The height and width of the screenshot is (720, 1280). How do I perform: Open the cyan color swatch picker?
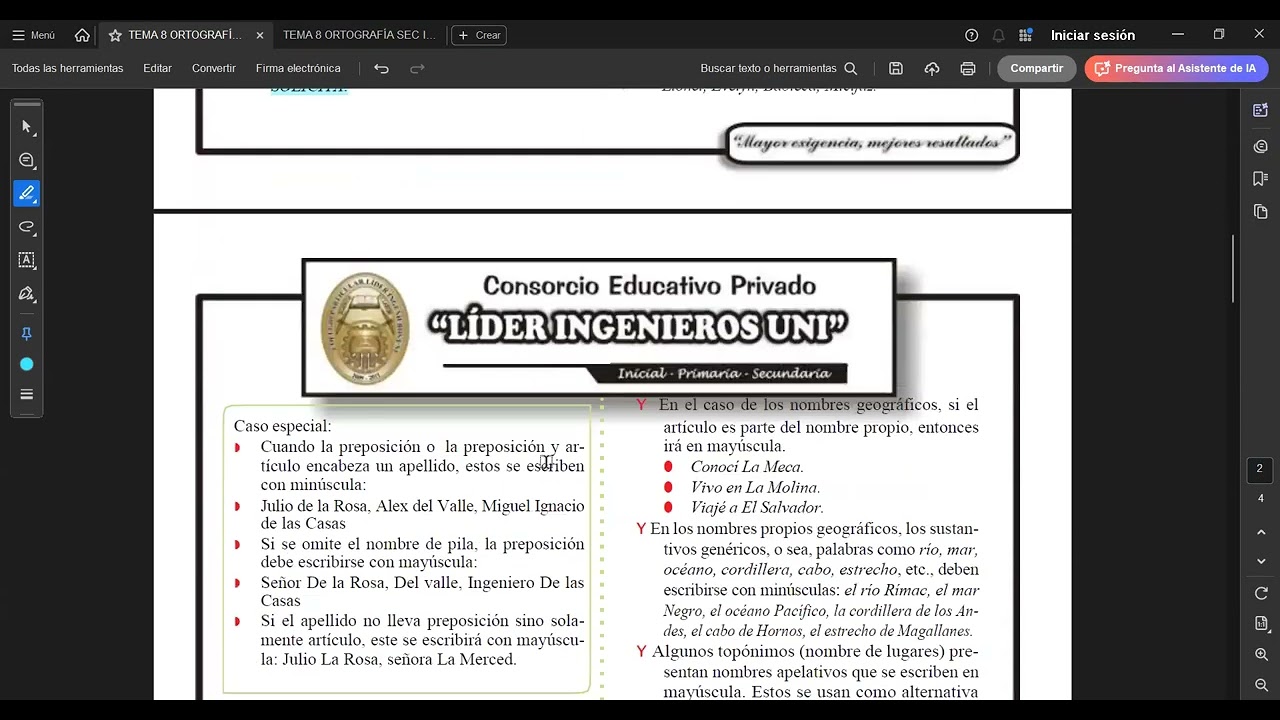[27, 364]
